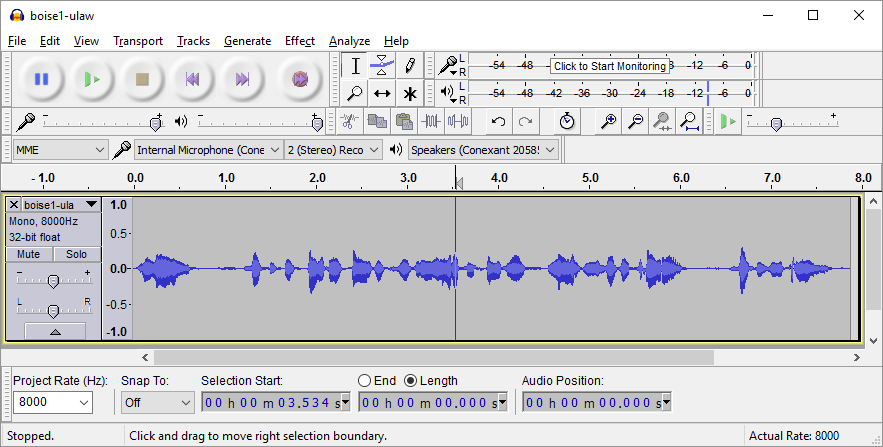Click the track pan L-R slider thumb
This screenshot has width=883, height=447.
[53, 311]
